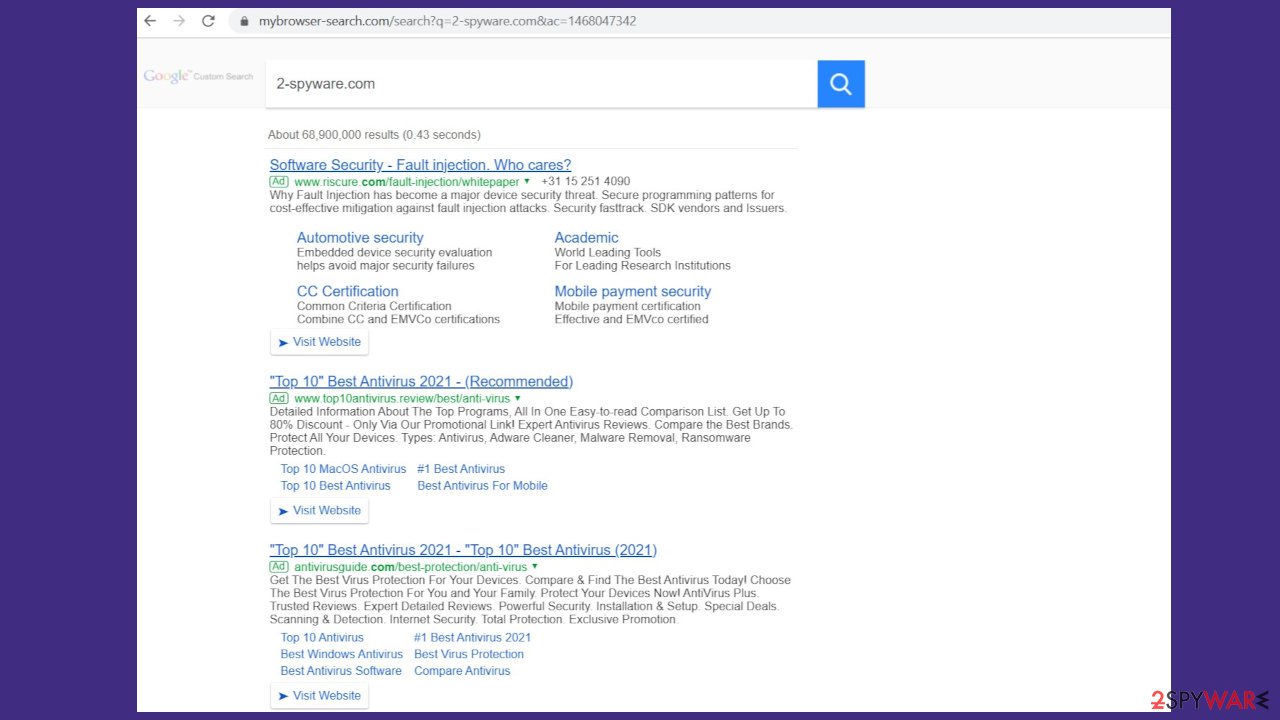1280x720 pixels.
Task: Open '"Top 10" Best Antivirus 2021 - (Recommended)' title
Action: click(421, 382)
